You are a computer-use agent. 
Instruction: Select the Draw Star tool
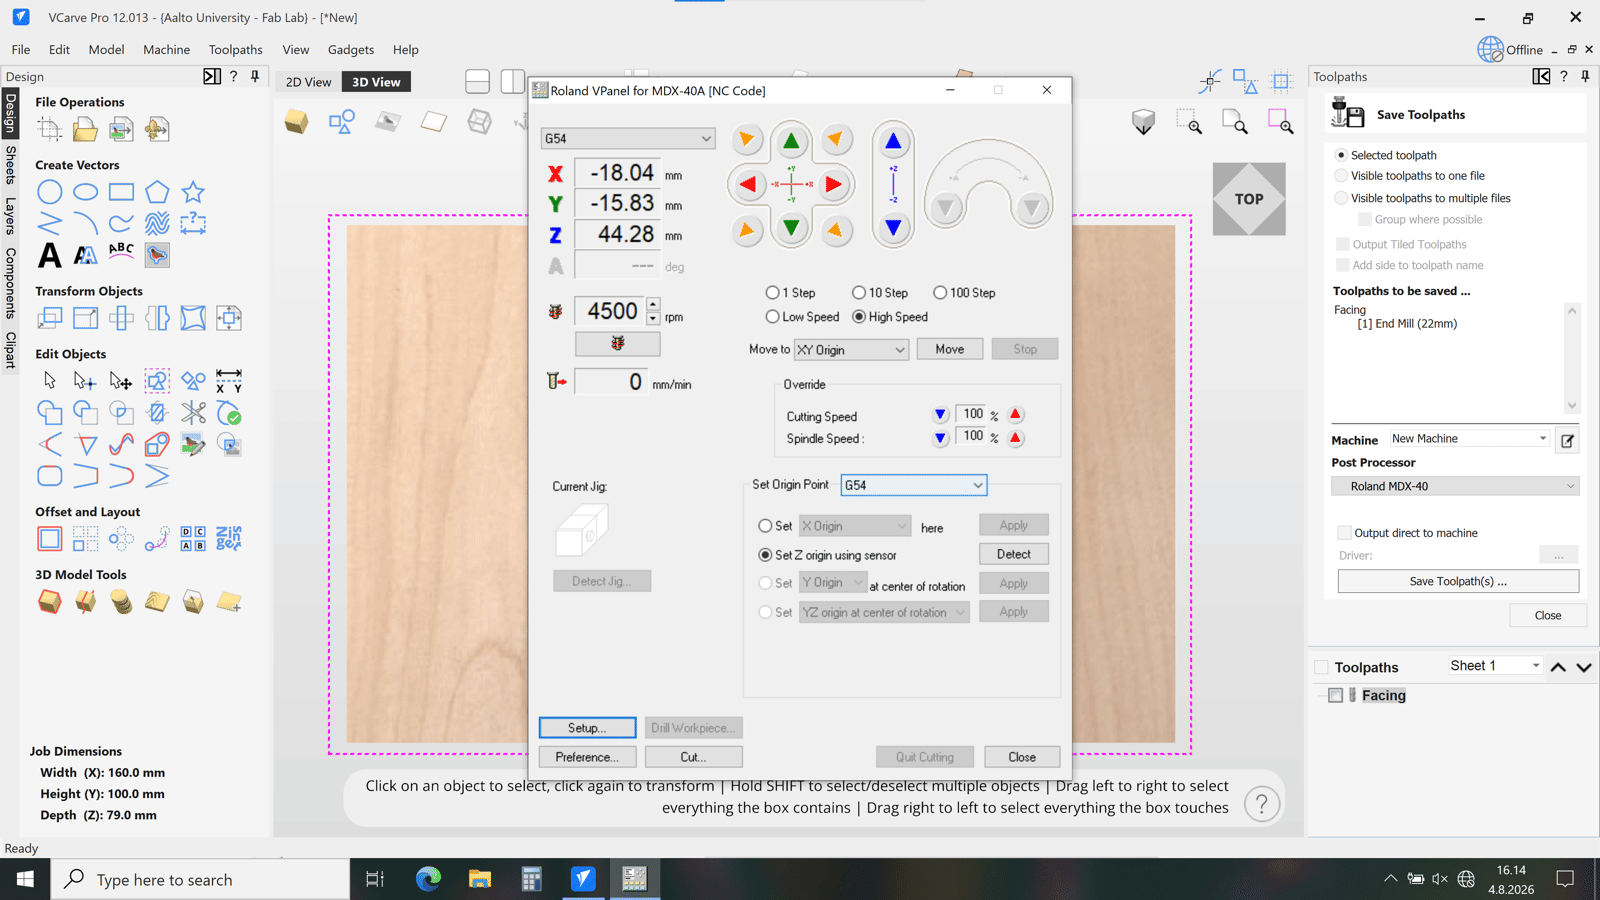tap(193, 192)
